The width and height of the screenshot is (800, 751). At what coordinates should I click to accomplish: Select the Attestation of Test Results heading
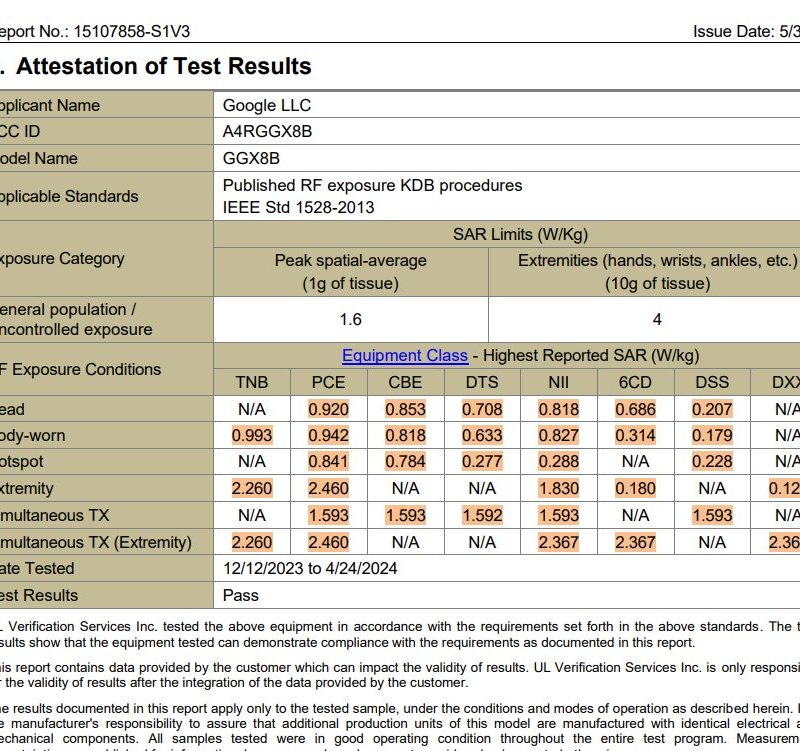point(163,67)
